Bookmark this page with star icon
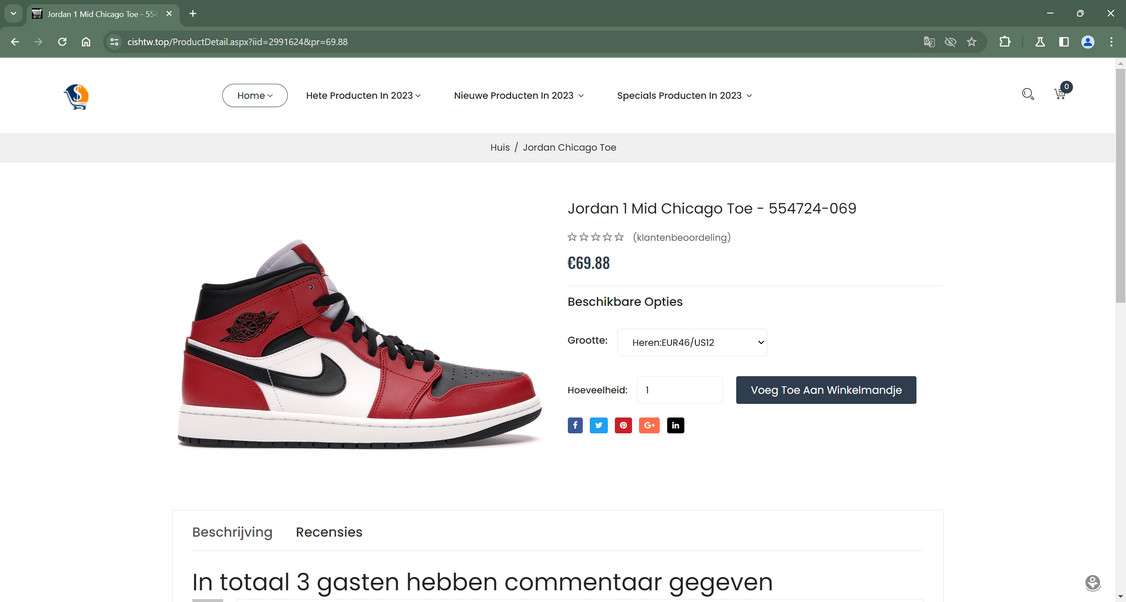The image size is (1126, 602). tap(972, 42)
